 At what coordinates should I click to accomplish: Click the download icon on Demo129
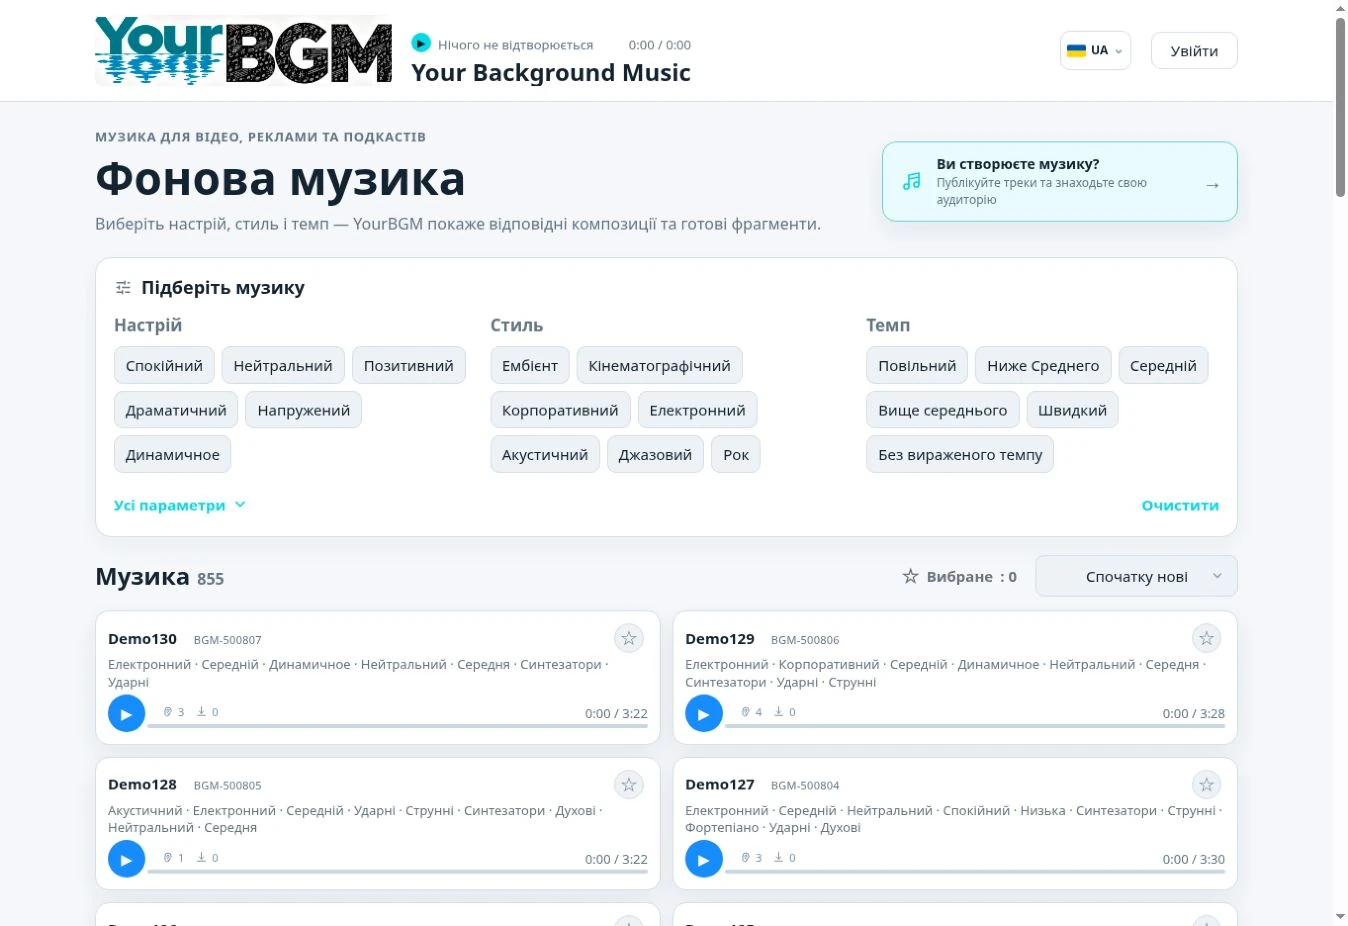pos(779,712)
